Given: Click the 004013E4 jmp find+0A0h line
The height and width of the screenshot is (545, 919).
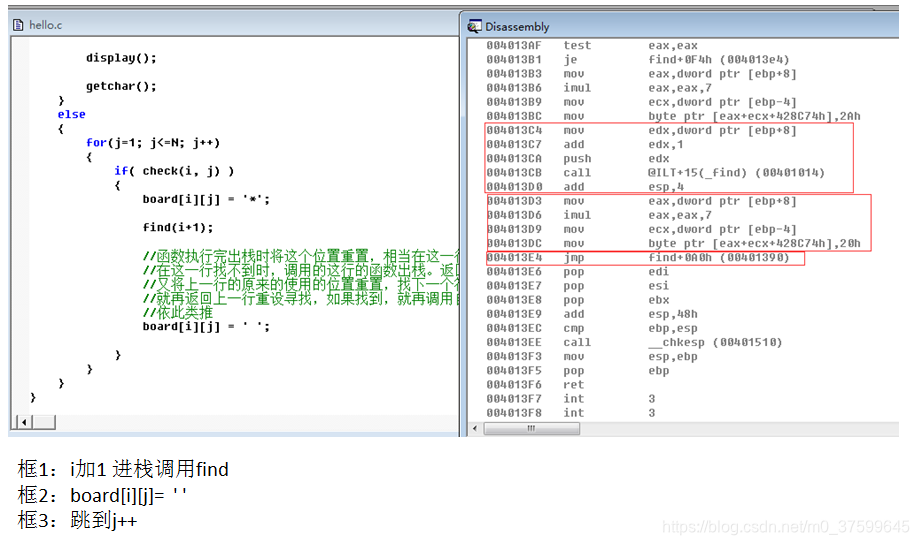Looking at the screenshot, I should 638,258.
